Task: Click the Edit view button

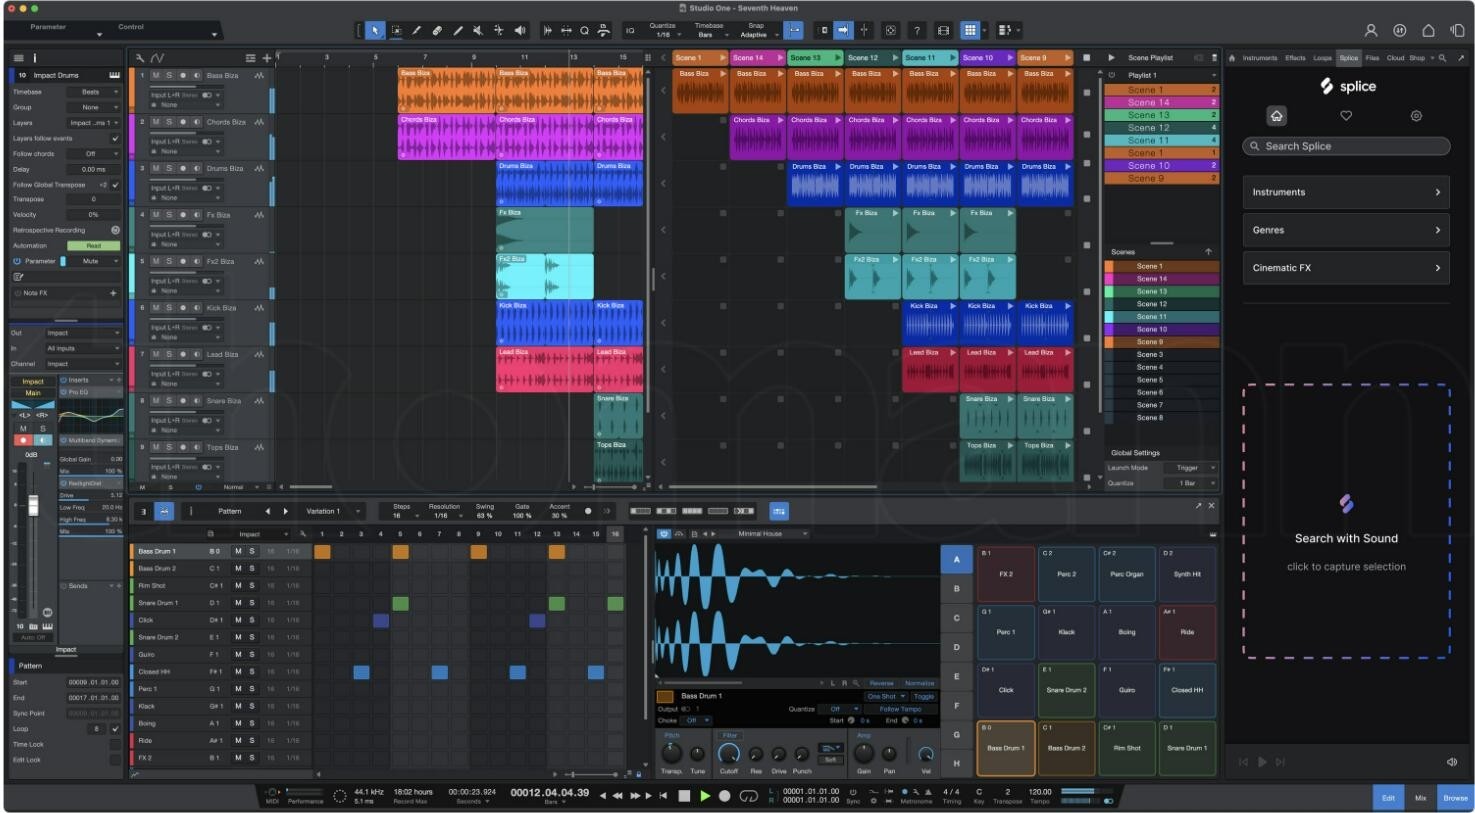Action: coord(1388,797)
